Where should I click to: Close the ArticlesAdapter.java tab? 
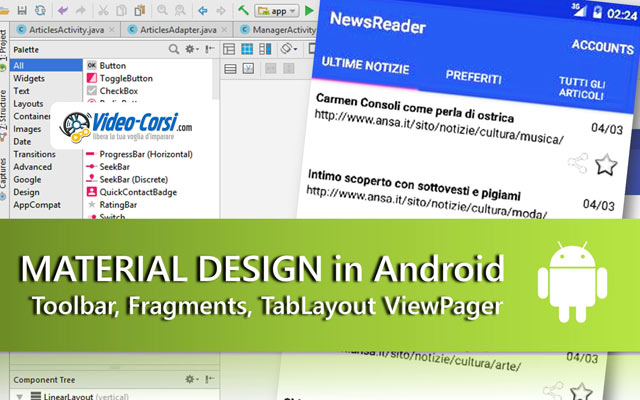click(224, 30)
